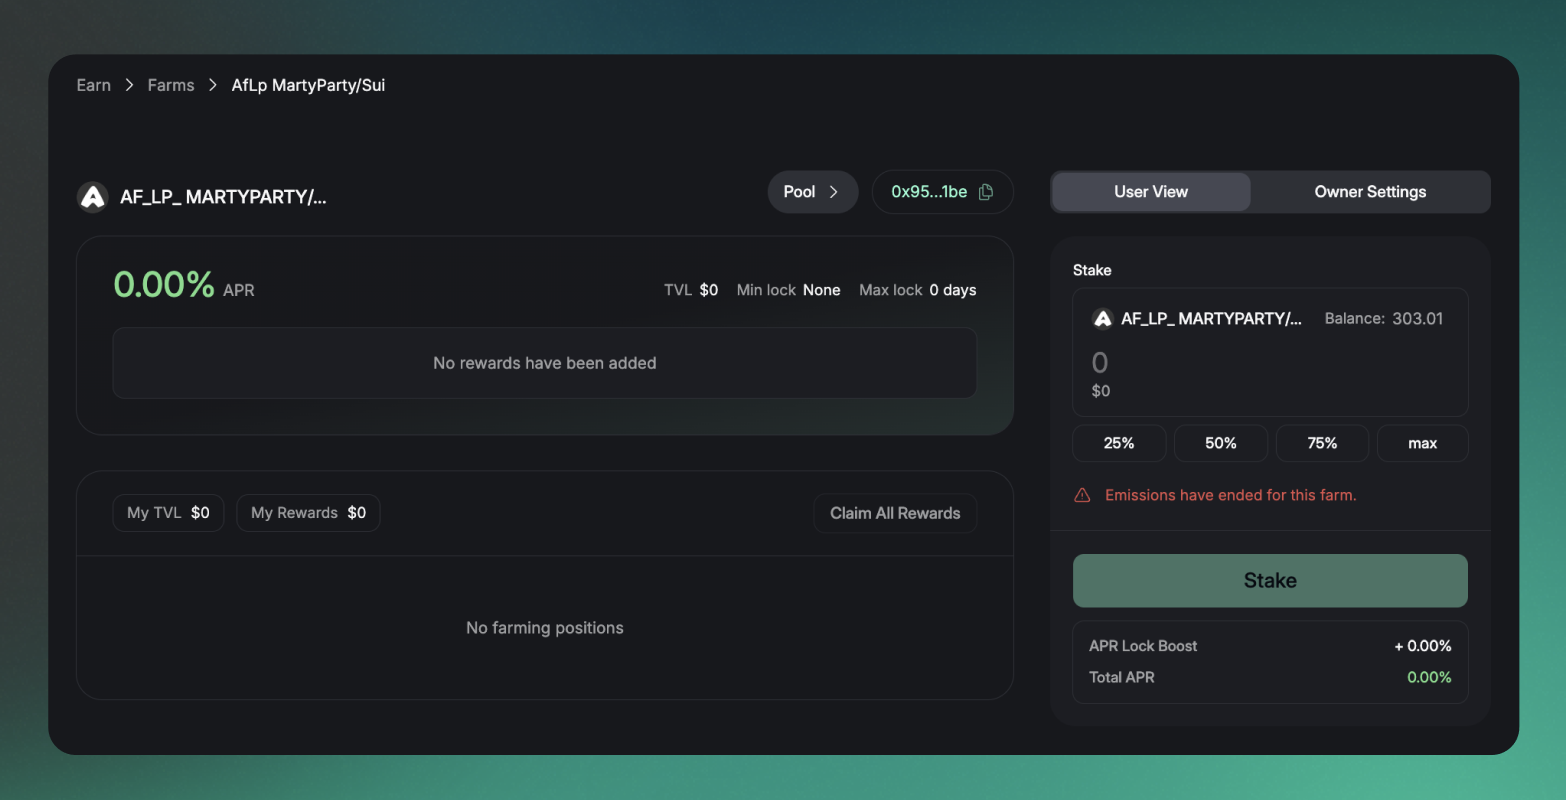
Task: Switch to User View
Action: click(1150, 192)
